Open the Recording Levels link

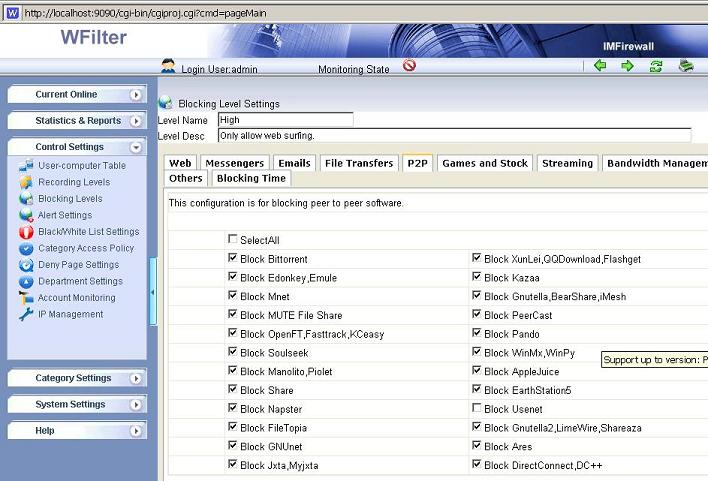[x=74, y=182]
